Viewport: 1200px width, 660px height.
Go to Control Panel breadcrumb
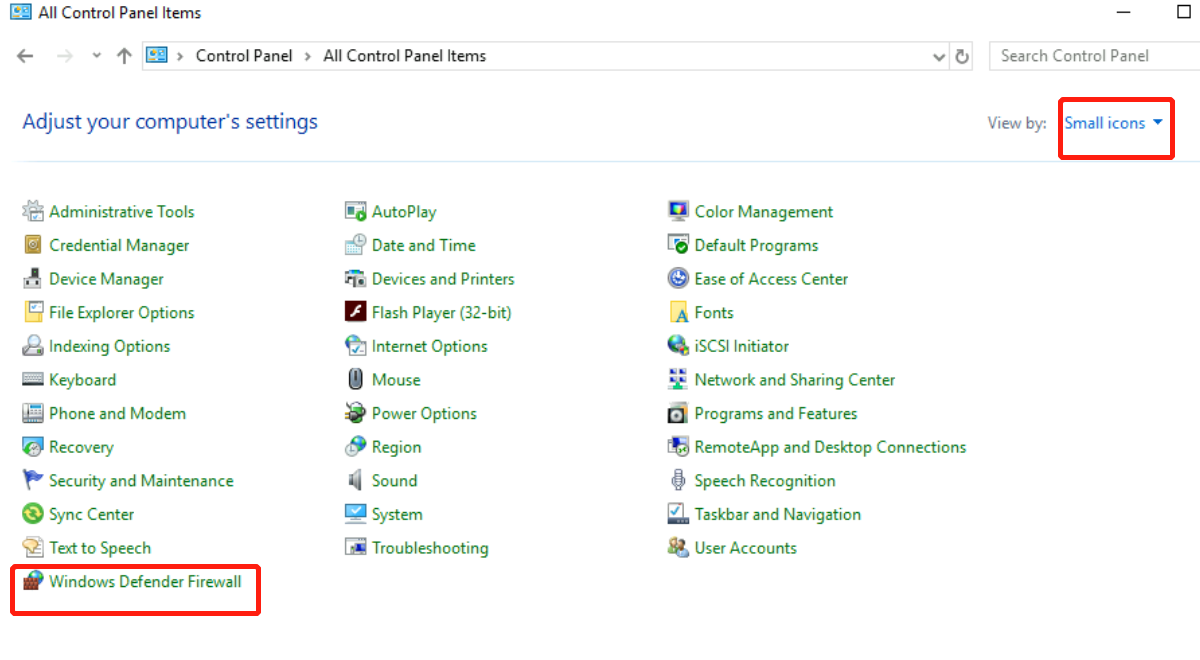tap(244, 56)
